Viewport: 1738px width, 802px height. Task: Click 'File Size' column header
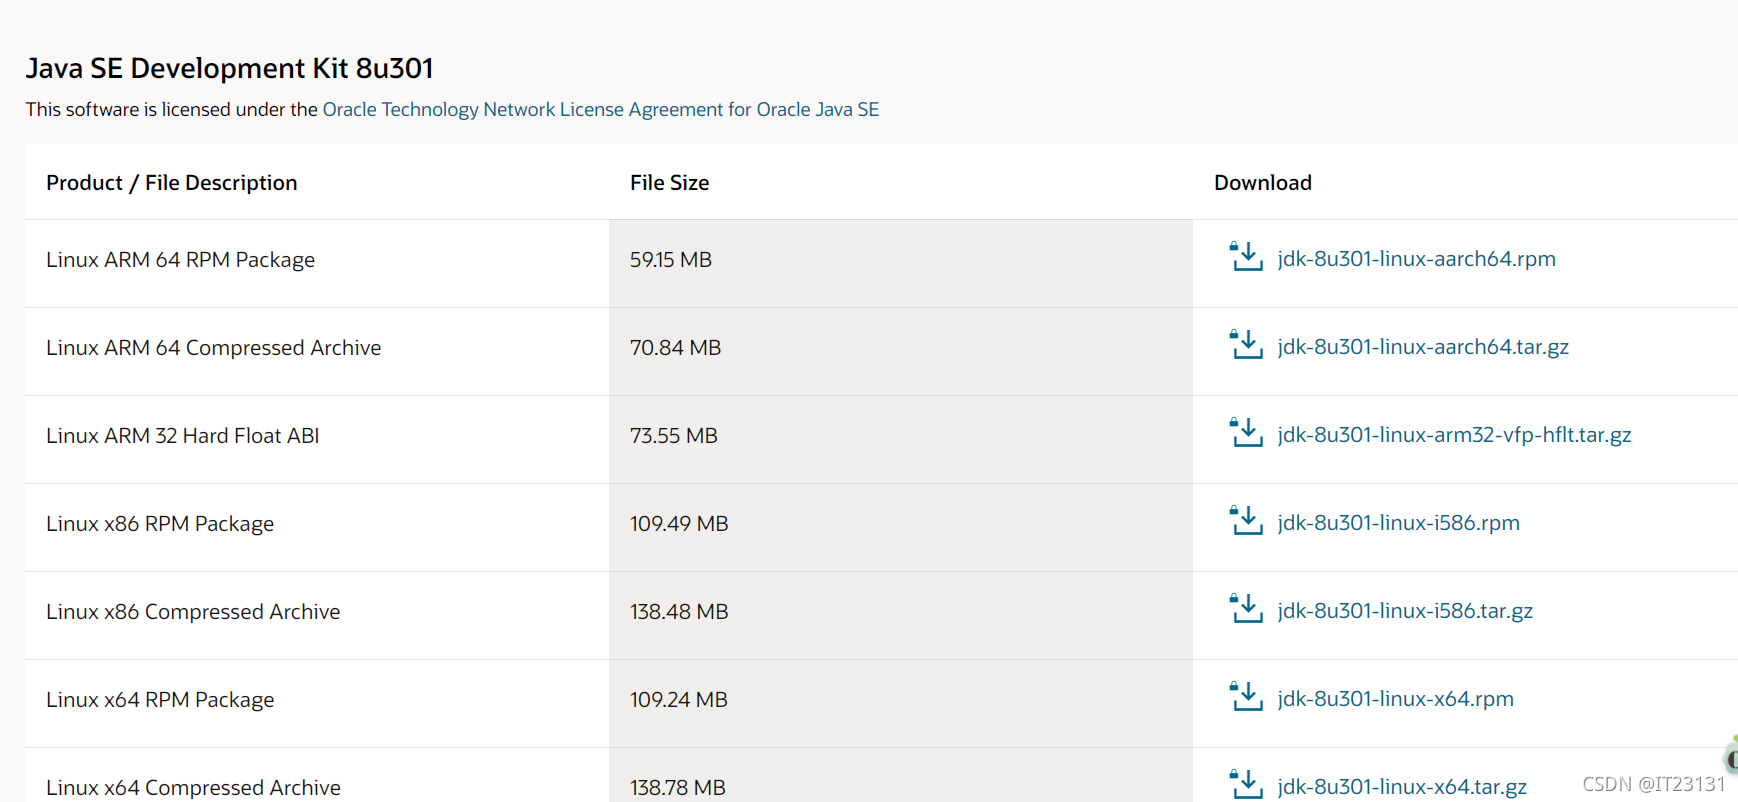[x=669, y=183]
